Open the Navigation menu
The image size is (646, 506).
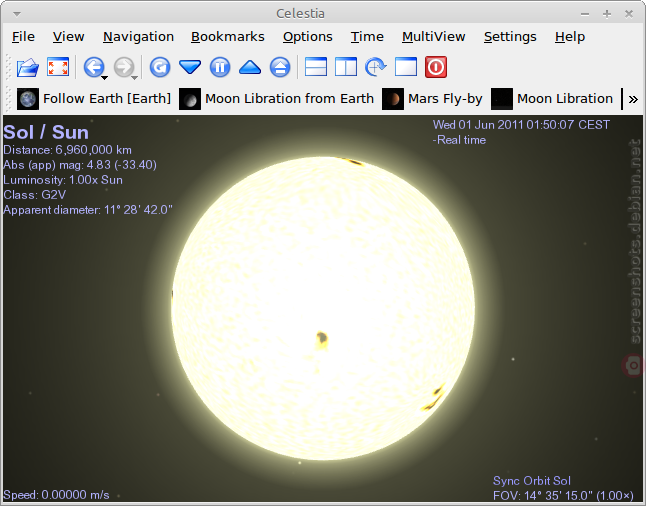coord(138,37)
